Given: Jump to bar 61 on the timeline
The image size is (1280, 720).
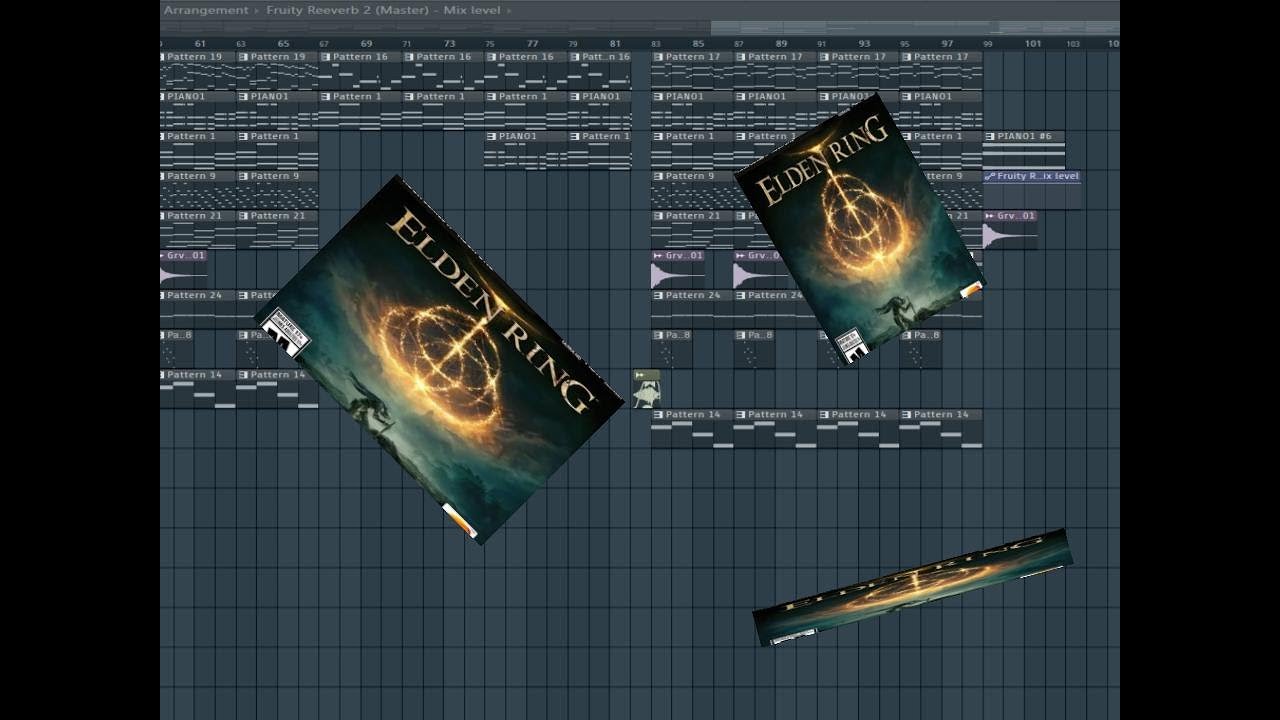Looking at the screenshot, I should pyautogui.click(x=201, y=44).
